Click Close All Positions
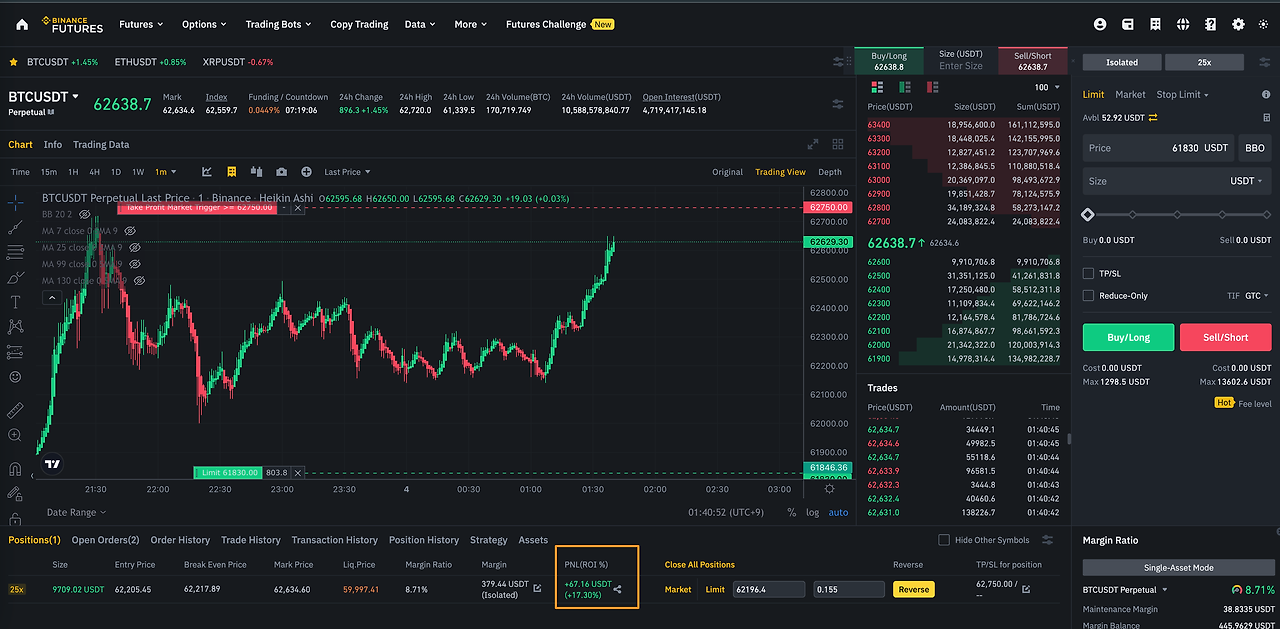Image resolution: width=1280 pixels, height=629 pixels. (x=700, y=565)
